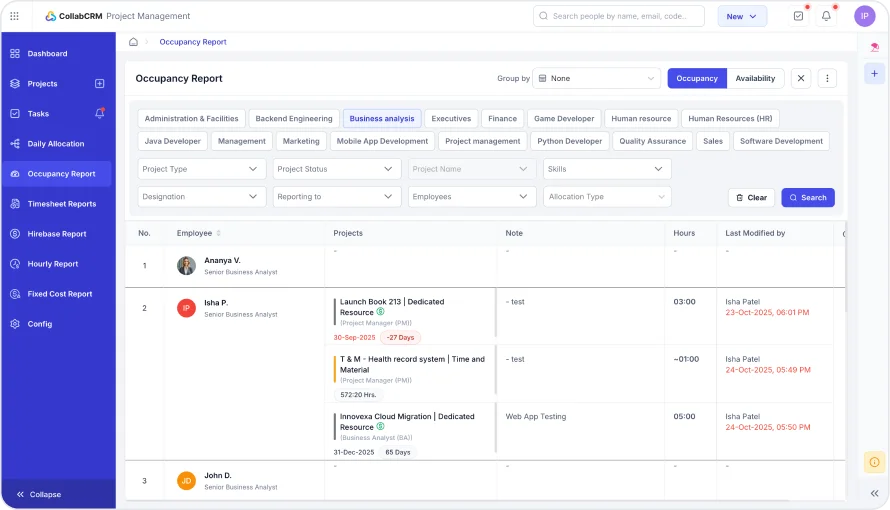Click the 572:20 Hrs. badge

358,395
